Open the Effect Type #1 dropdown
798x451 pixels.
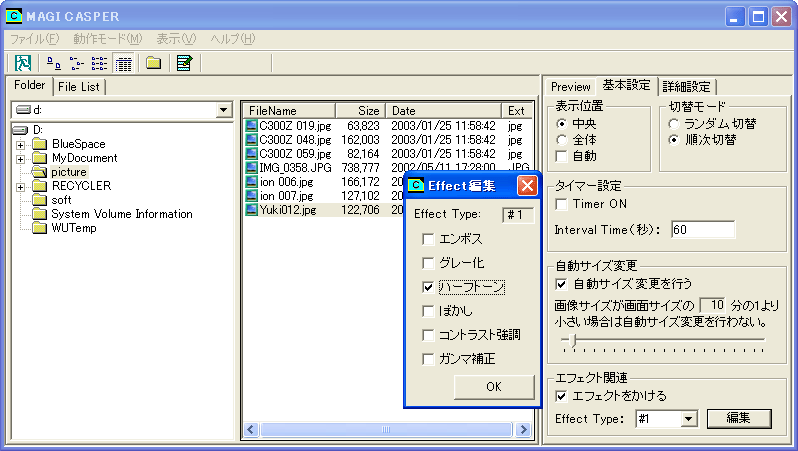(688, 419)
